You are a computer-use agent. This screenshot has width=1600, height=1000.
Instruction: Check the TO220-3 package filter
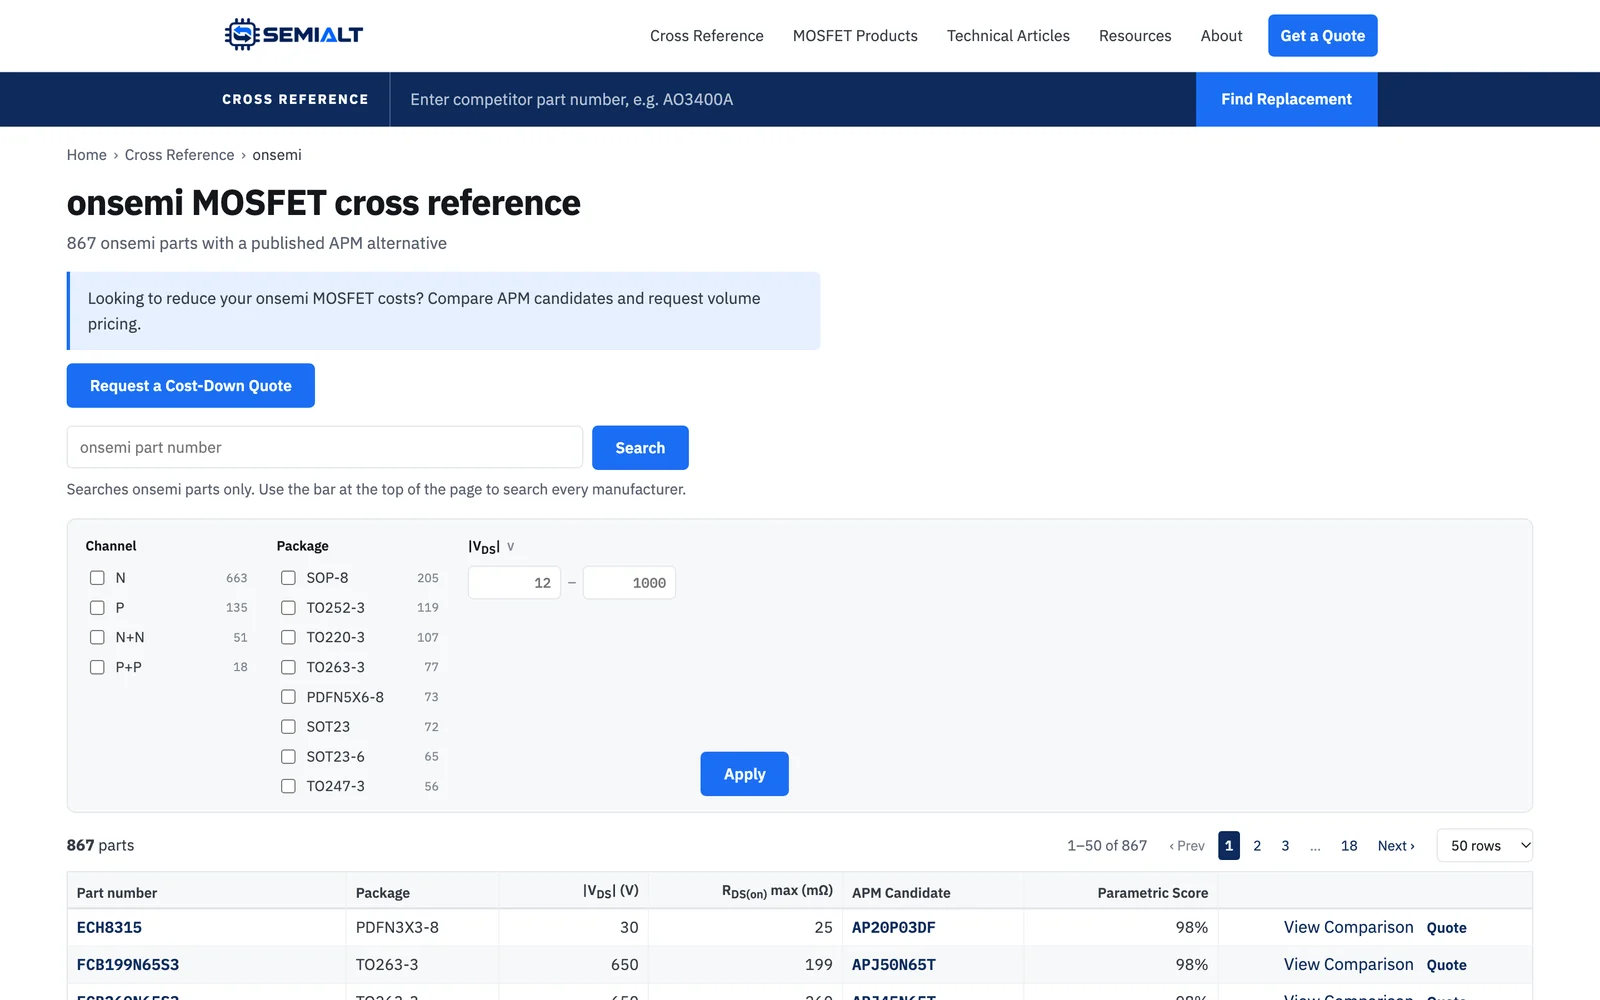click(288, 637)
